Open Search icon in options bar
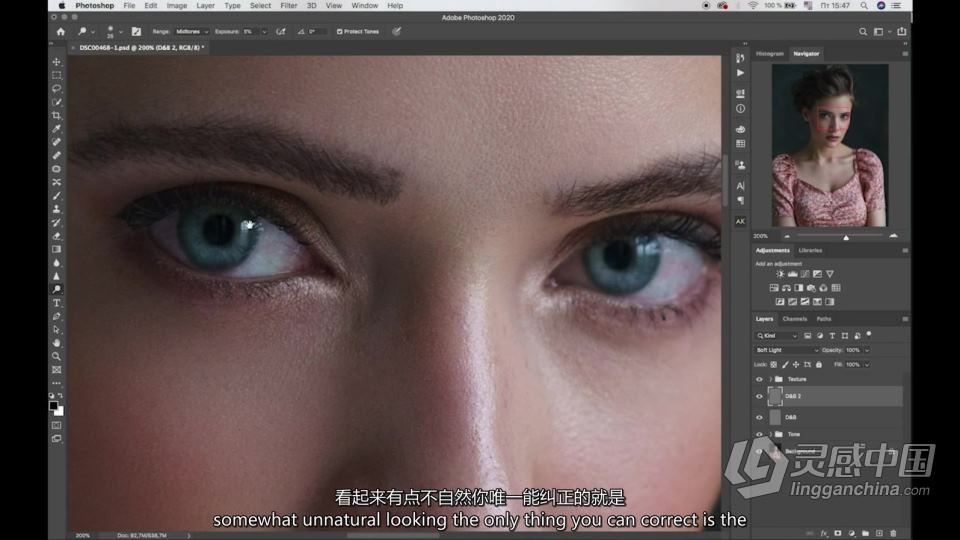This screenshot has width=960, height=540. pos(863,31)
